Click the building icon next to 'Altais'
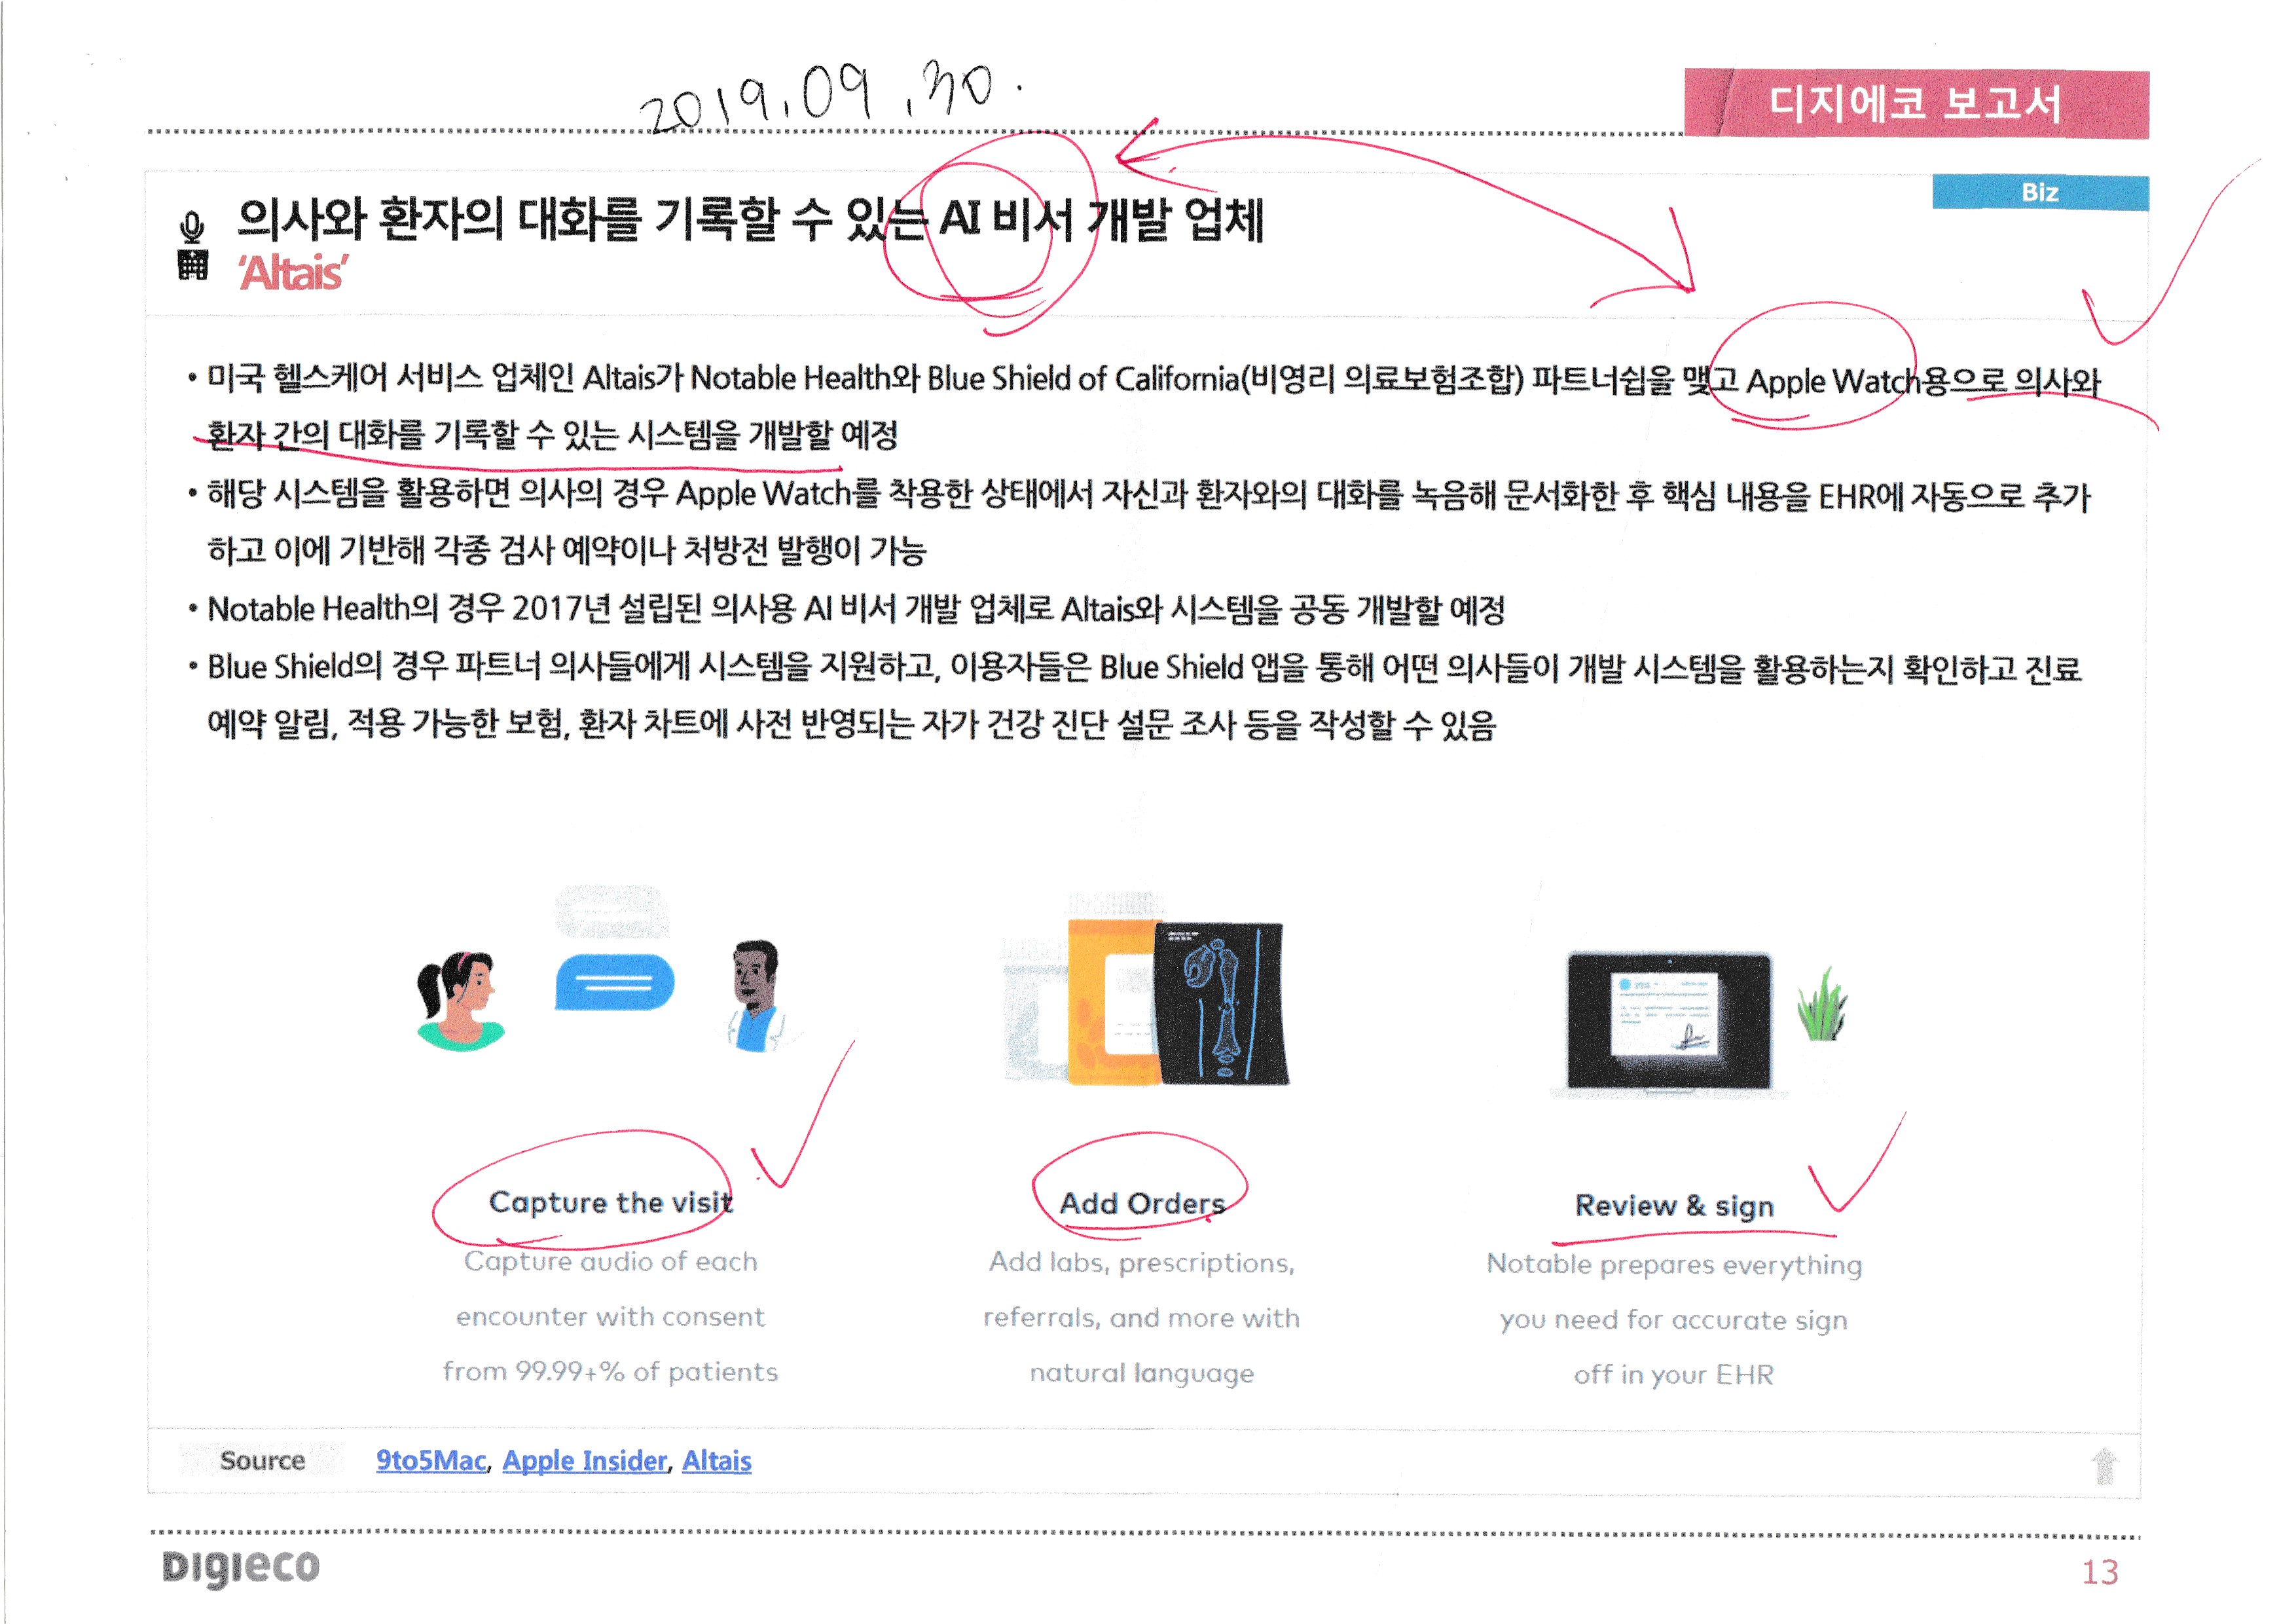 [192, 266]
